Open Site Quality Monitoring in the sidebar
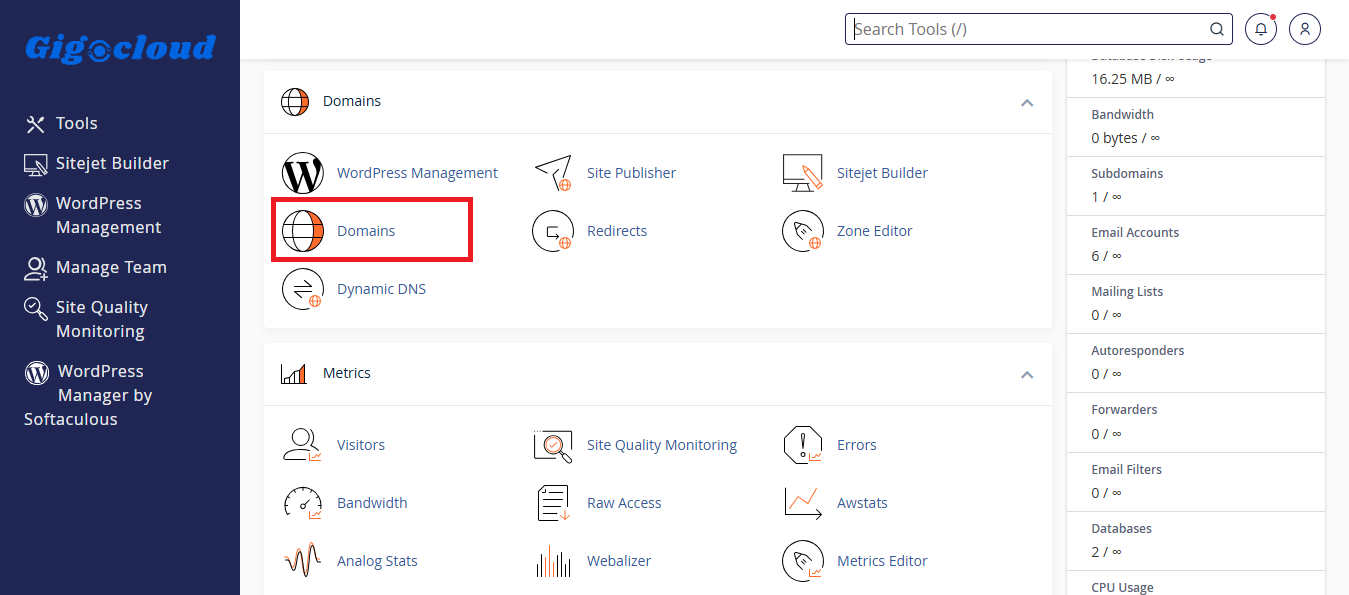 tap(86, 319)
